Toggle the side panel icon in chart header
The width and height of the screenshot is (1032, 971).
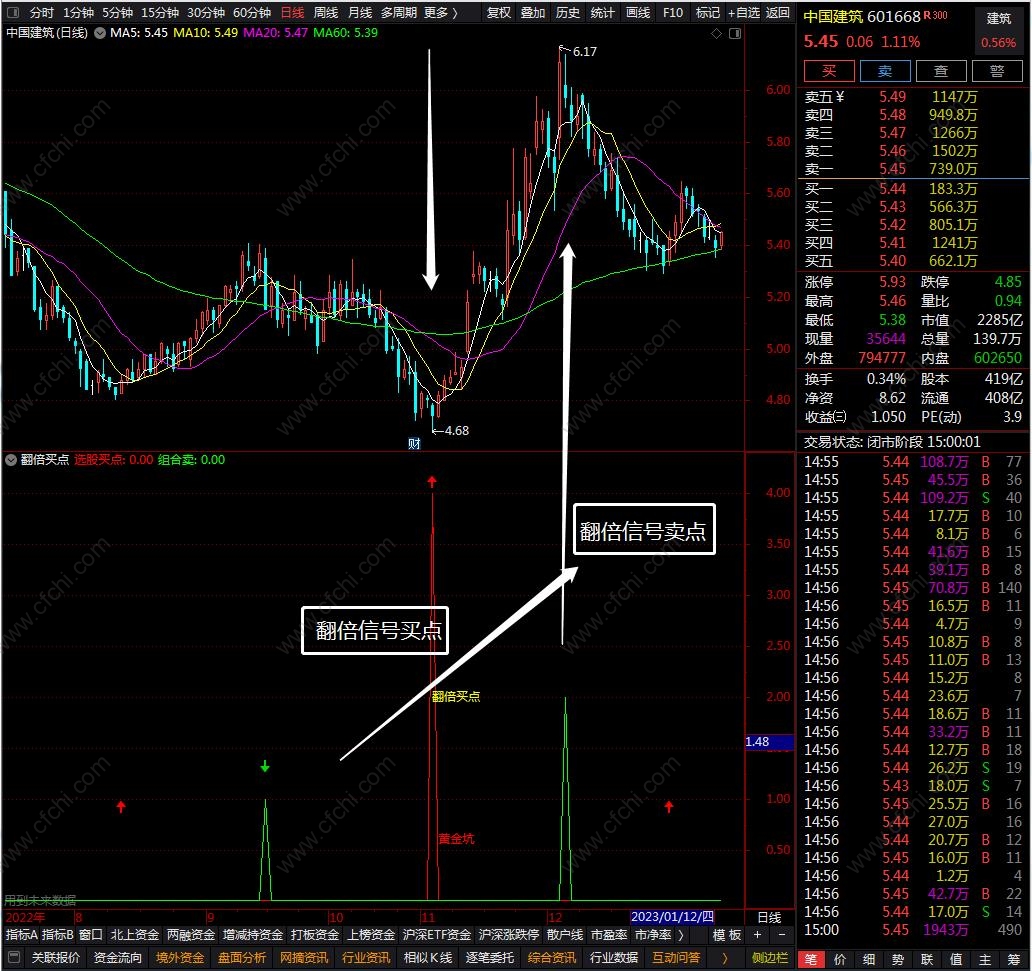(x=735, y=33)
